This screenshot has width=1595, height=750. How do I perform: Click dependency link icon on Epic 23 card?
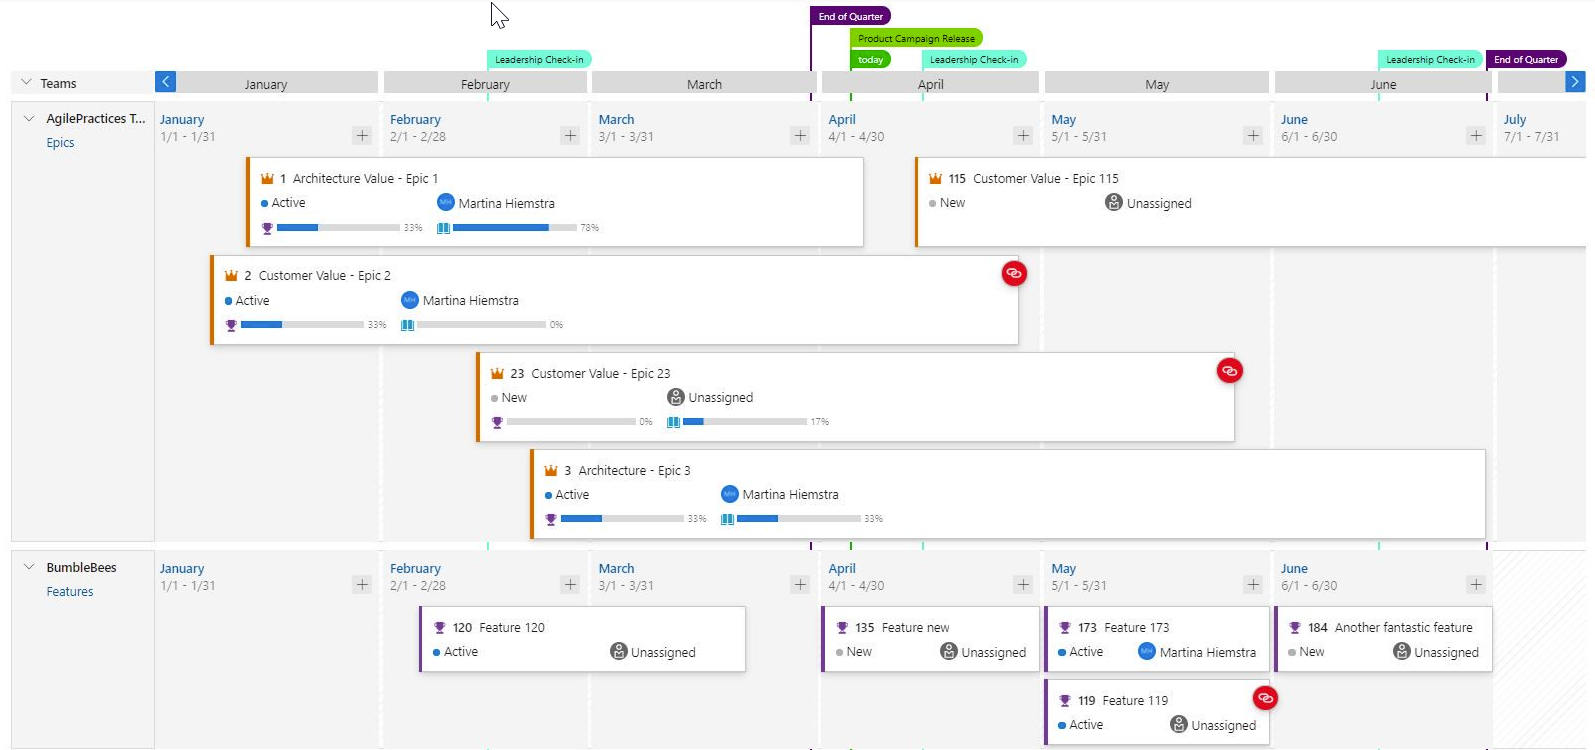1229,371
